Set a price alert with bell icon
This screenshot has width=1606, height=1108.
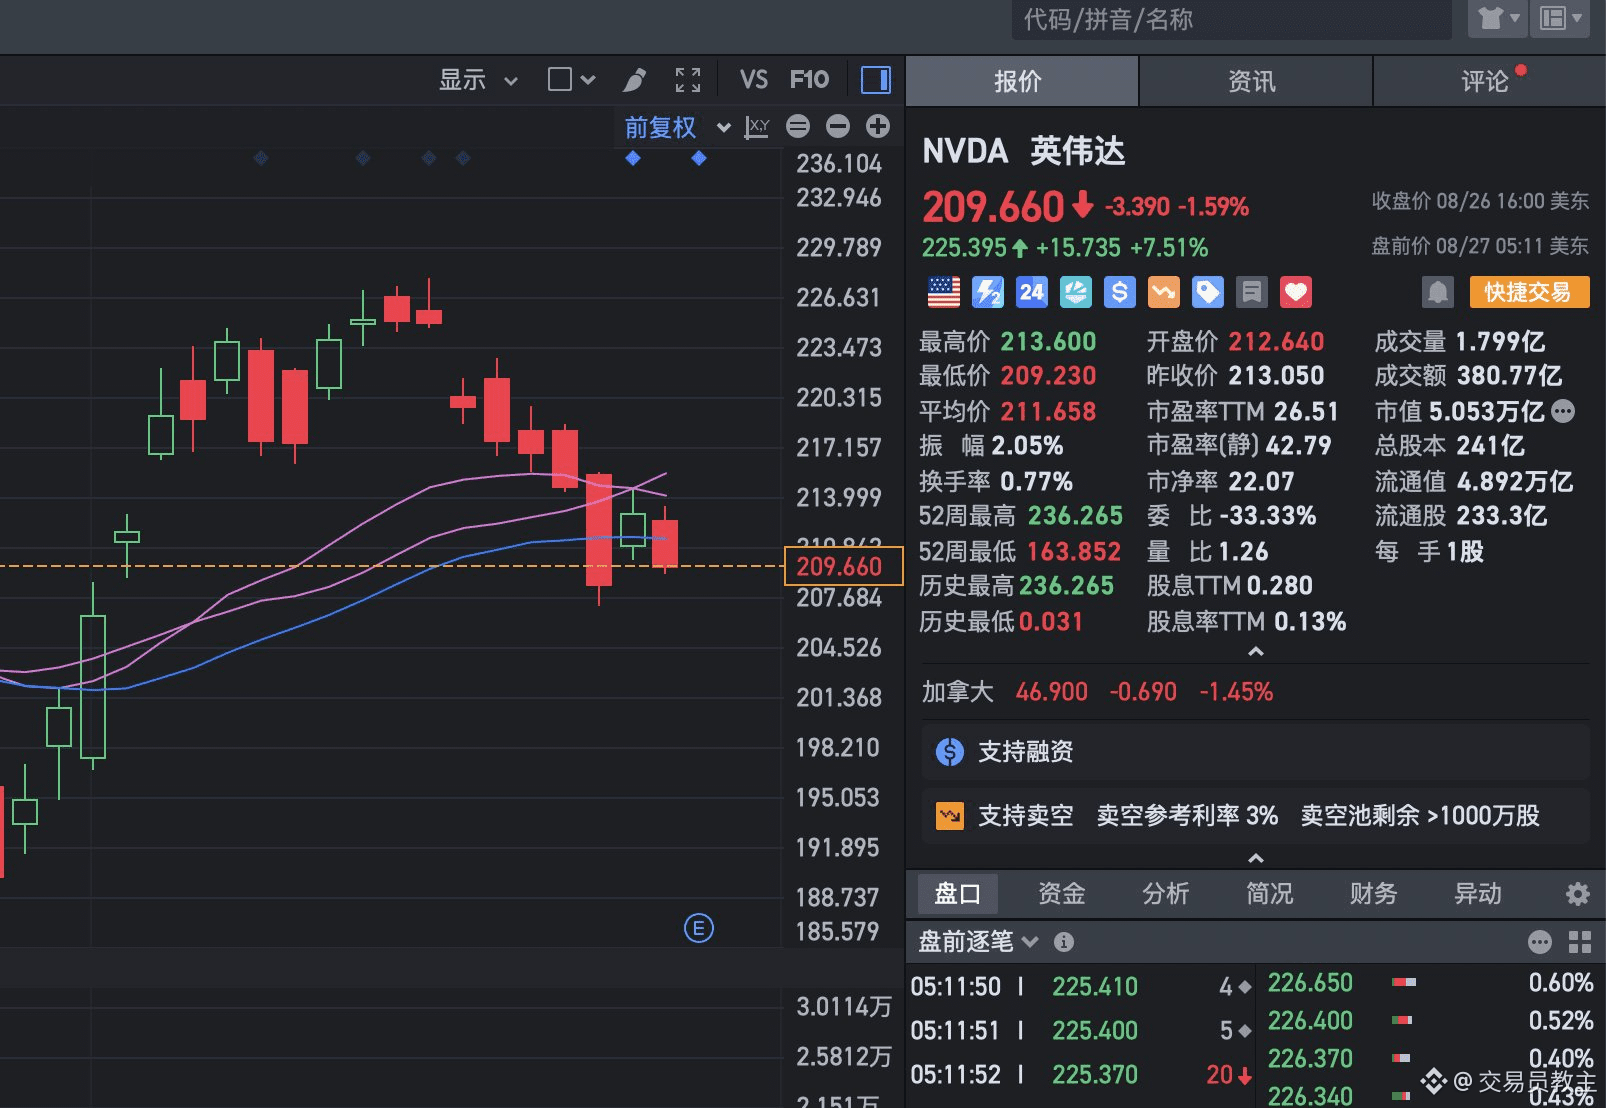pyautogui.click(x=1438, y=292)
